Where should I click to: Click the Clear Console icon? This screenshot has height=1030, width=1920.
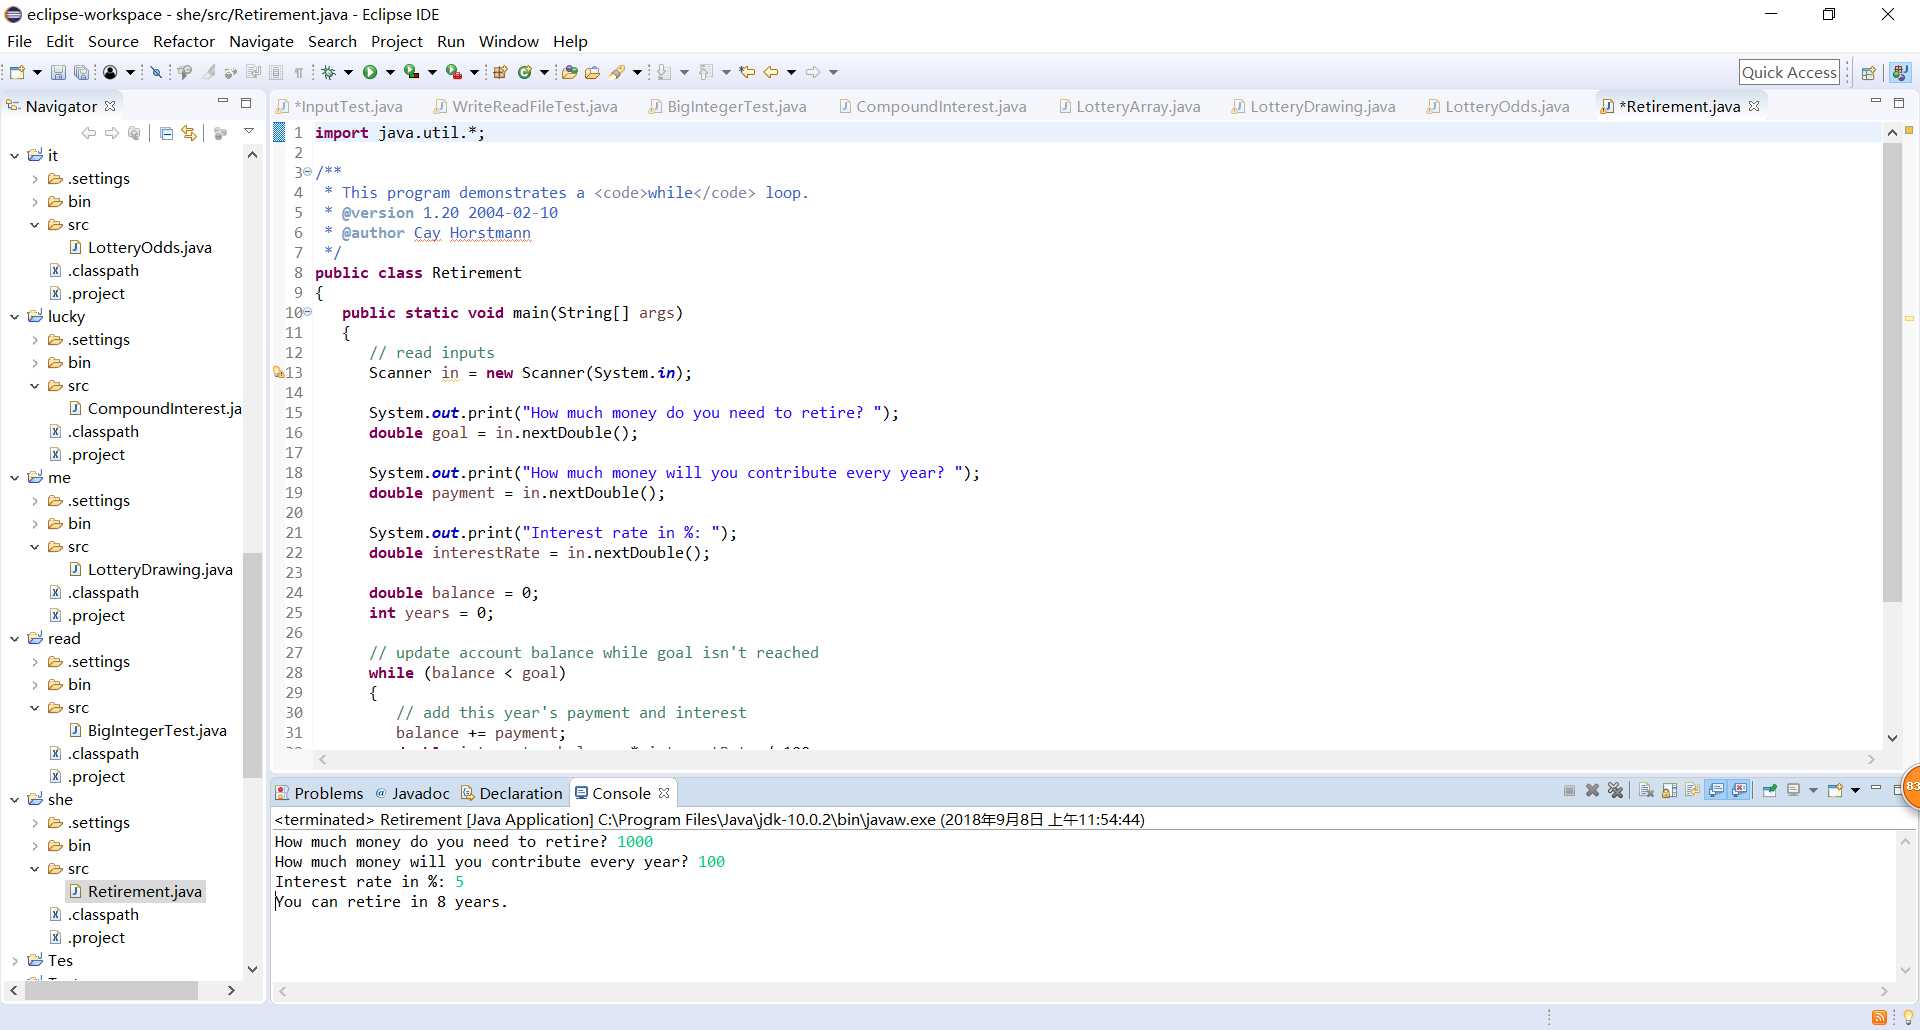click(x=1647, y=790)
